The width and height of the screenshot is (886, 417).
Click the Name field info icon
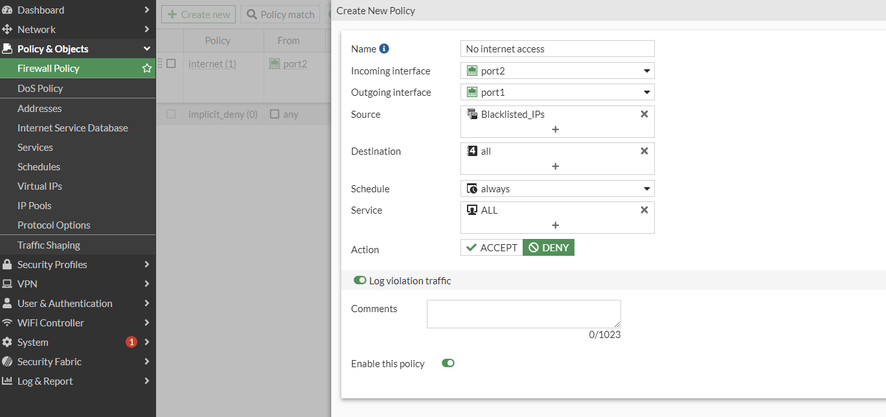coord(385,49)
